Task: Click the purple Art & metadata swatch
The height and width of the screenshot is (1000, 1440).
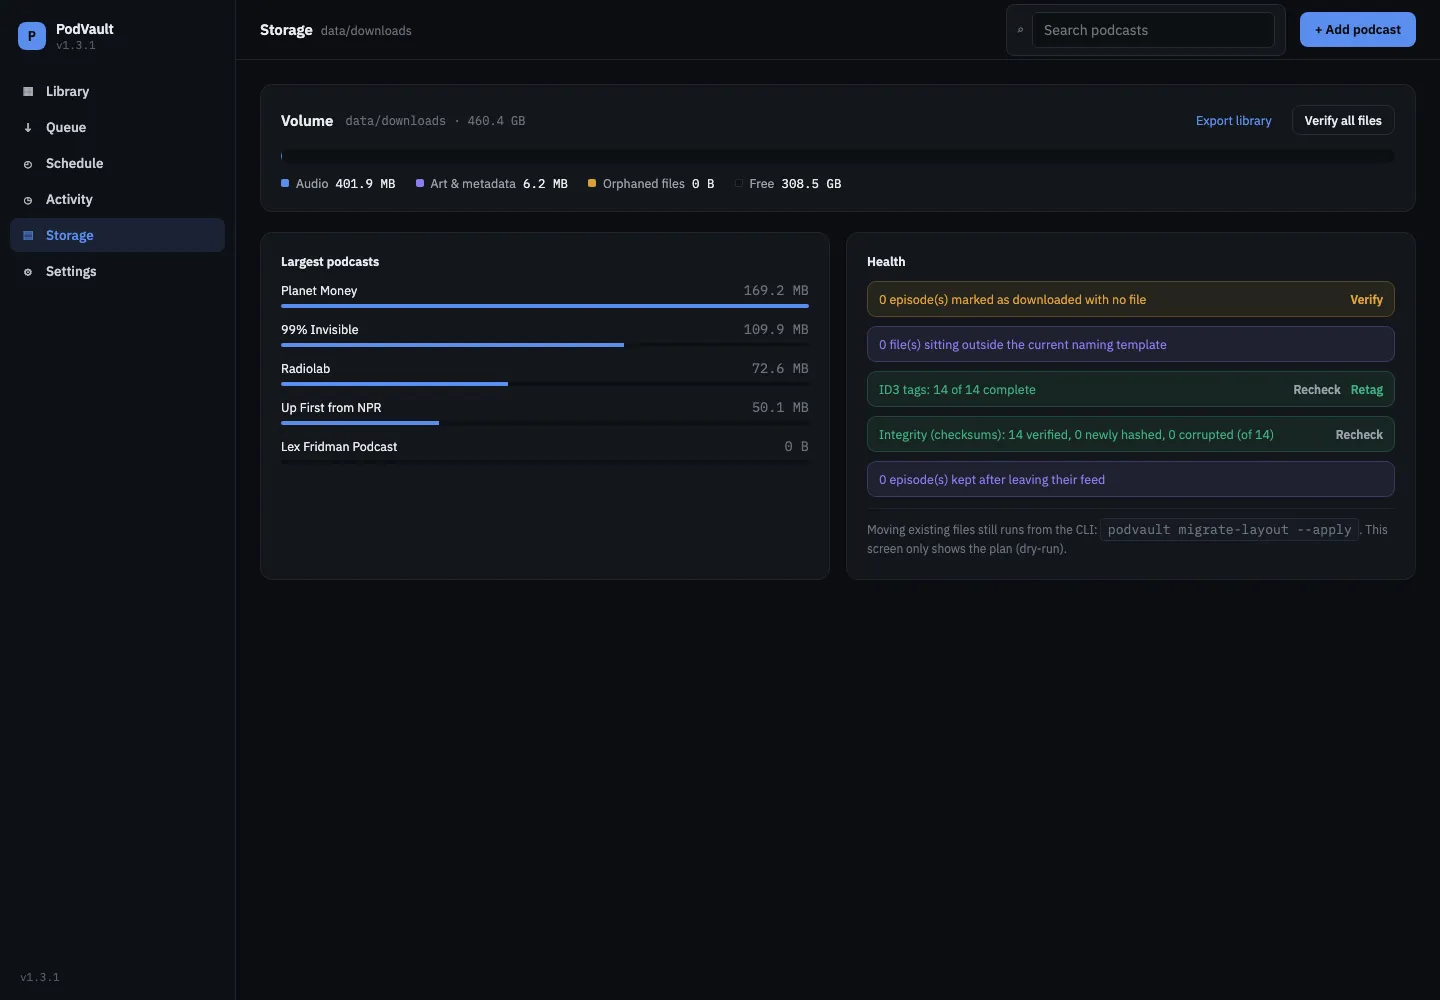Action: click(420, 183)
